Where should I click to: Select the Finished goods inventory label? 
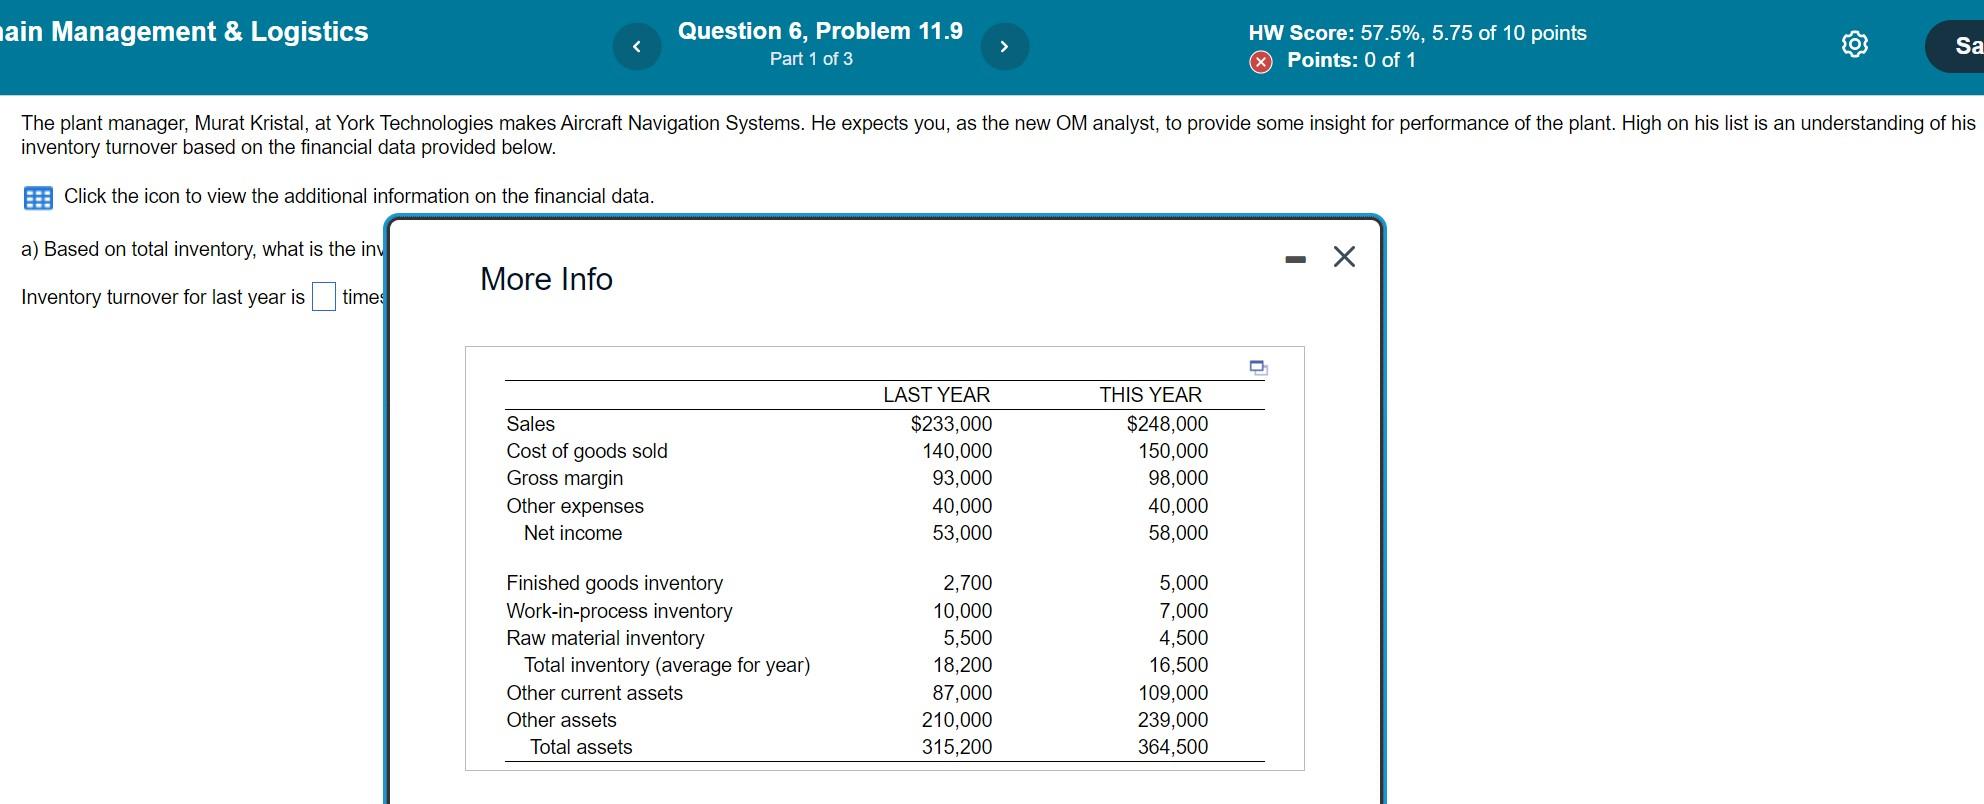tap(614, 583)
